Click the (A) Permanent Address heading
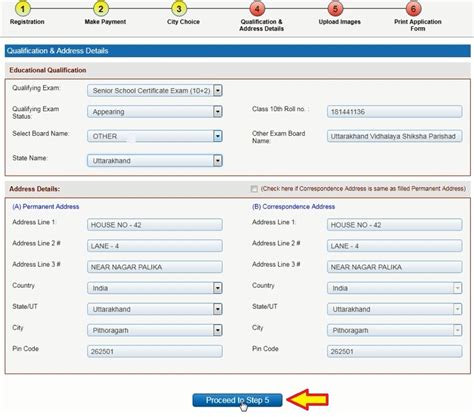The height and width of the screenshot is (417, 474). click(x=46, y=207)
